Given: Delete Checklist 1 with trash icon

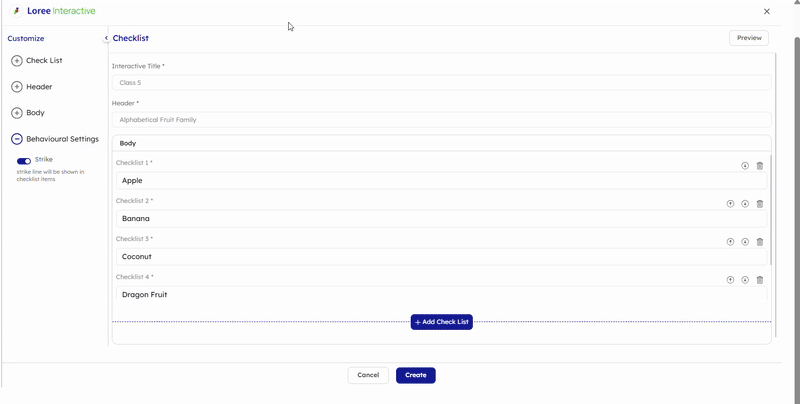Looking at the screenshot, I should click(760, 166).
